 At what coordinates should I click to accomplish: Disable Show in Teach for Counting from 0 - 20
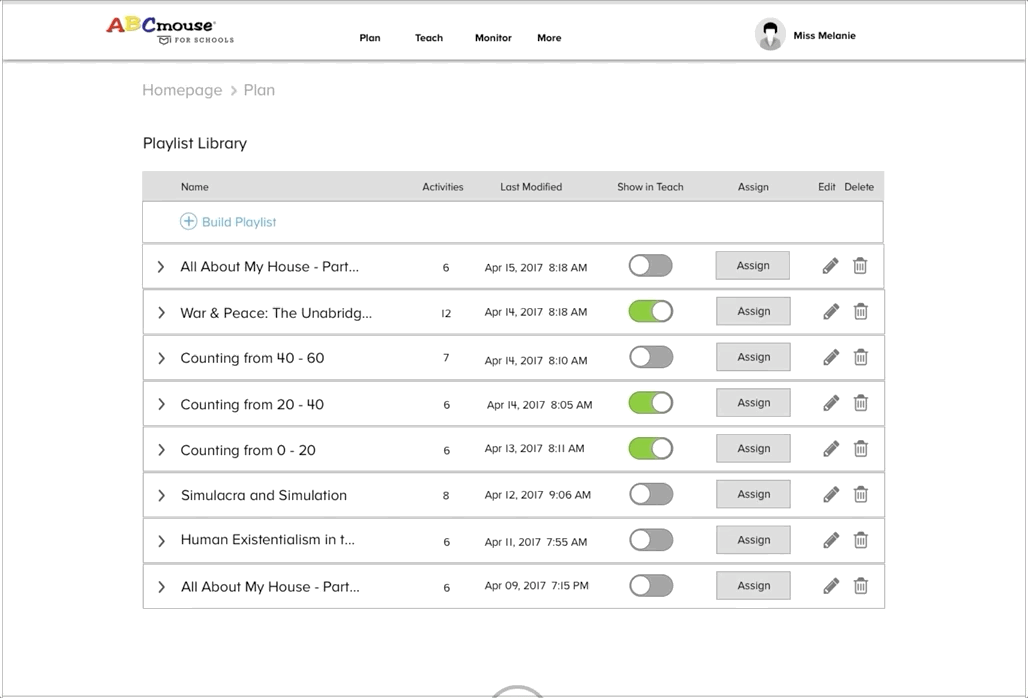651,448
